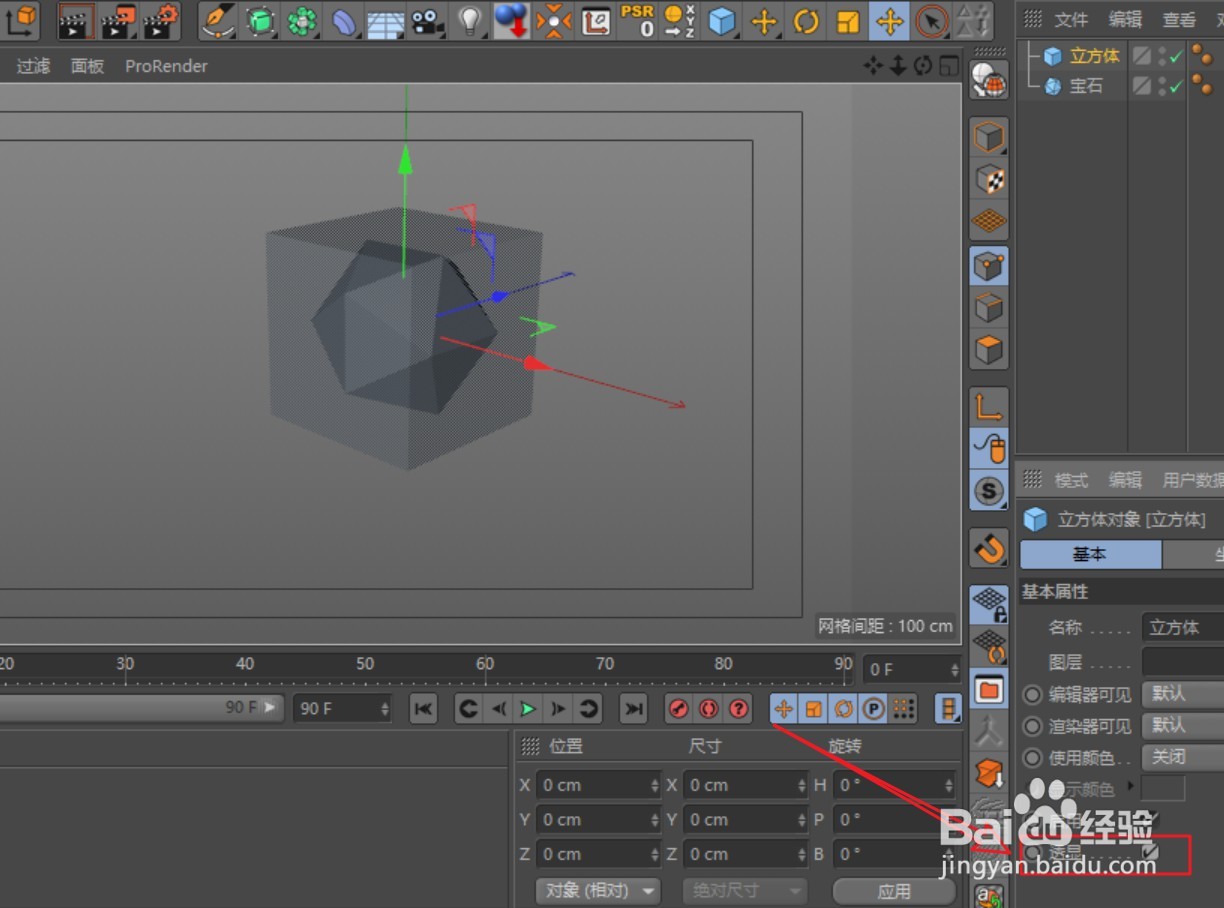Toggle Tweak mode mouse icon
The width and height of the screenshot is (1224, 908).
coord(989,448)
